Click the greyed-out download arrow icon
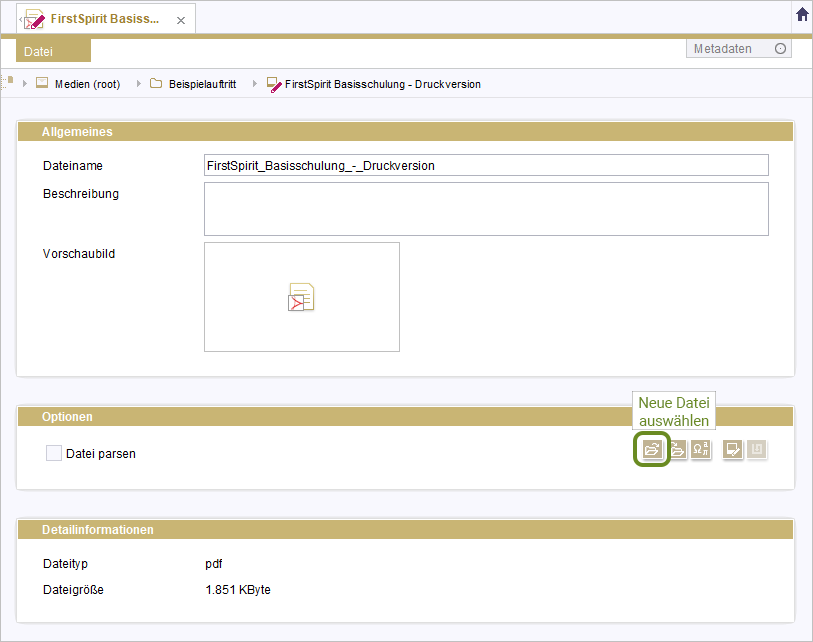813x642 pixels. (x=757, y=449)
